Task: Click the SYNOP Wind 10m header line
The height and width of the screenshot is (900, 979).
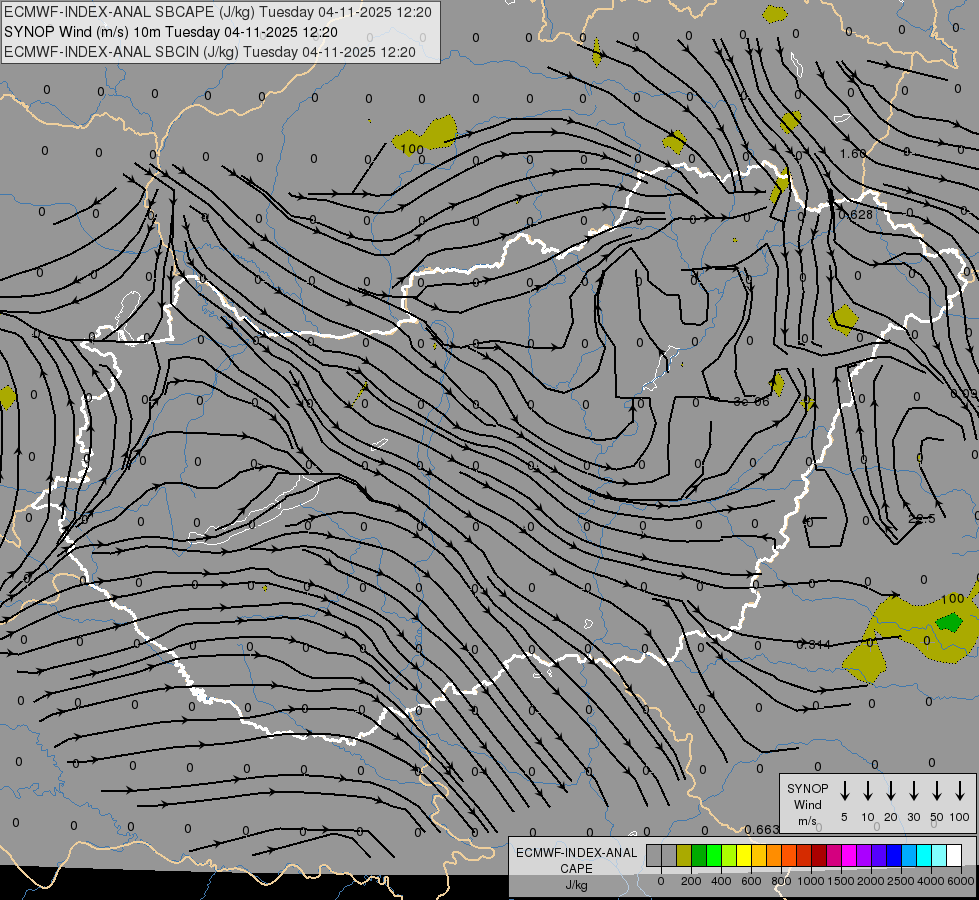Action: click(x=170, y=32)
